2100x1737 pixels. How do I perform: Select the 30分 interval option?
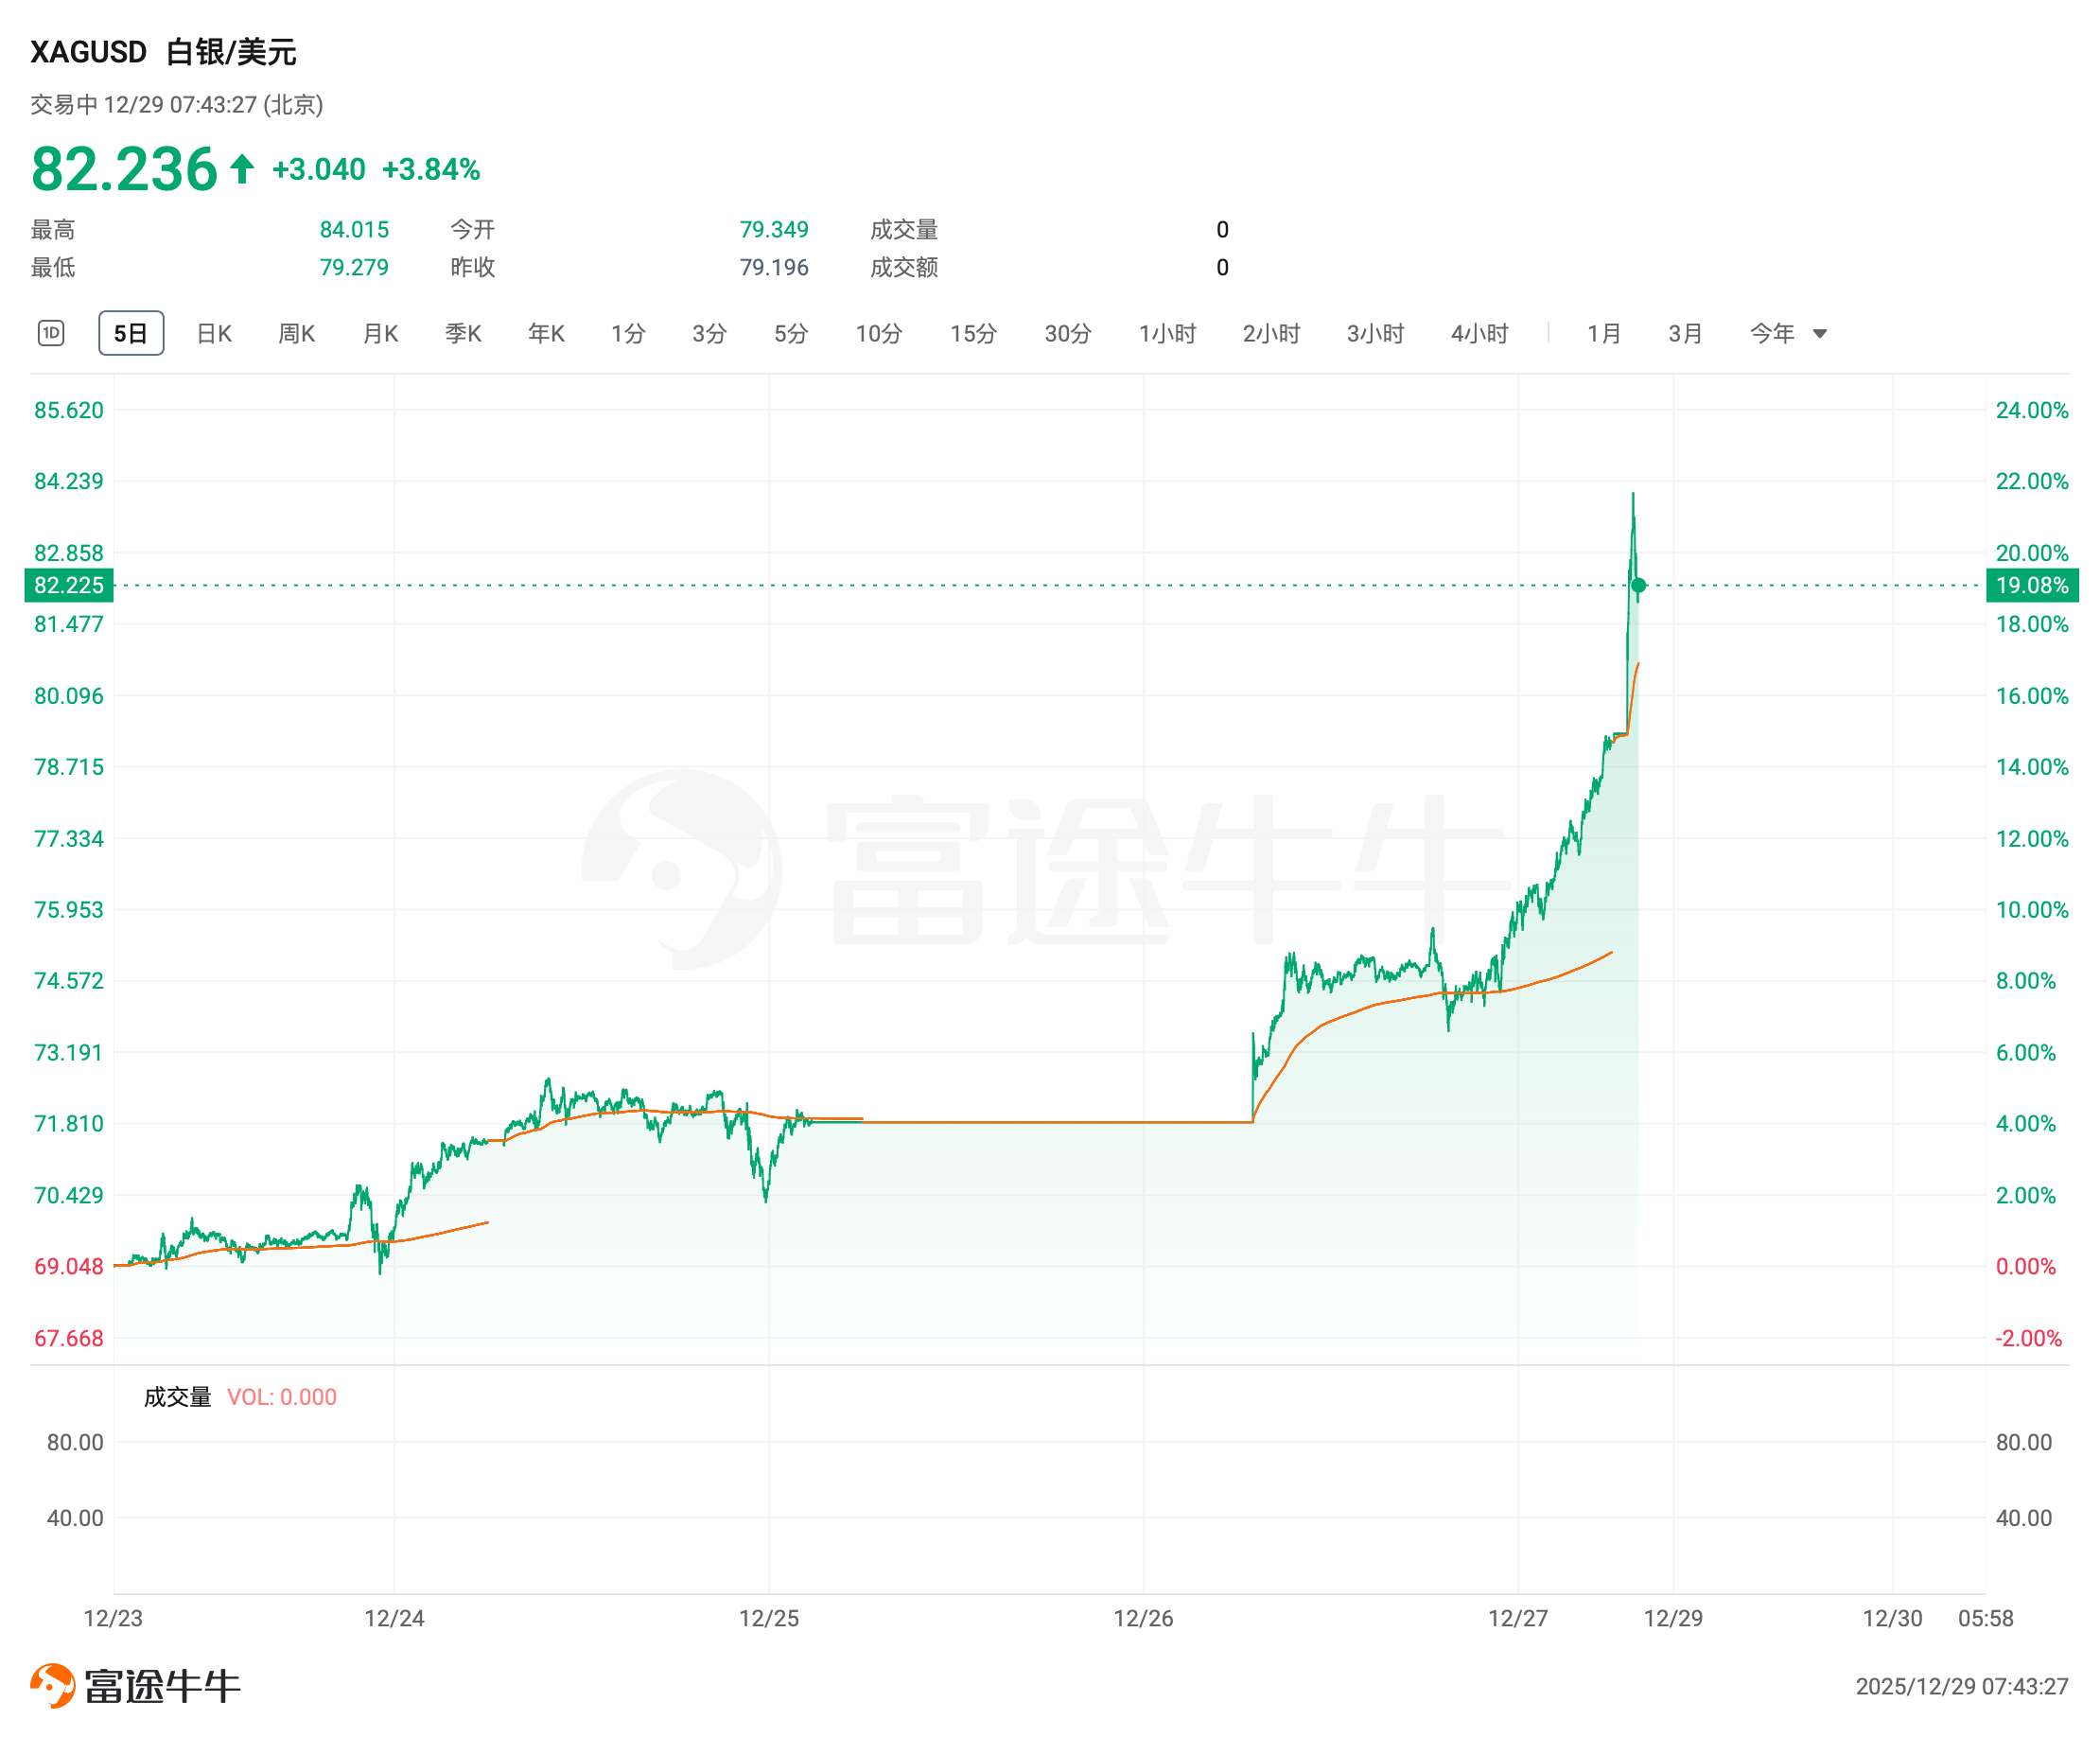[x=1068, y=333]
